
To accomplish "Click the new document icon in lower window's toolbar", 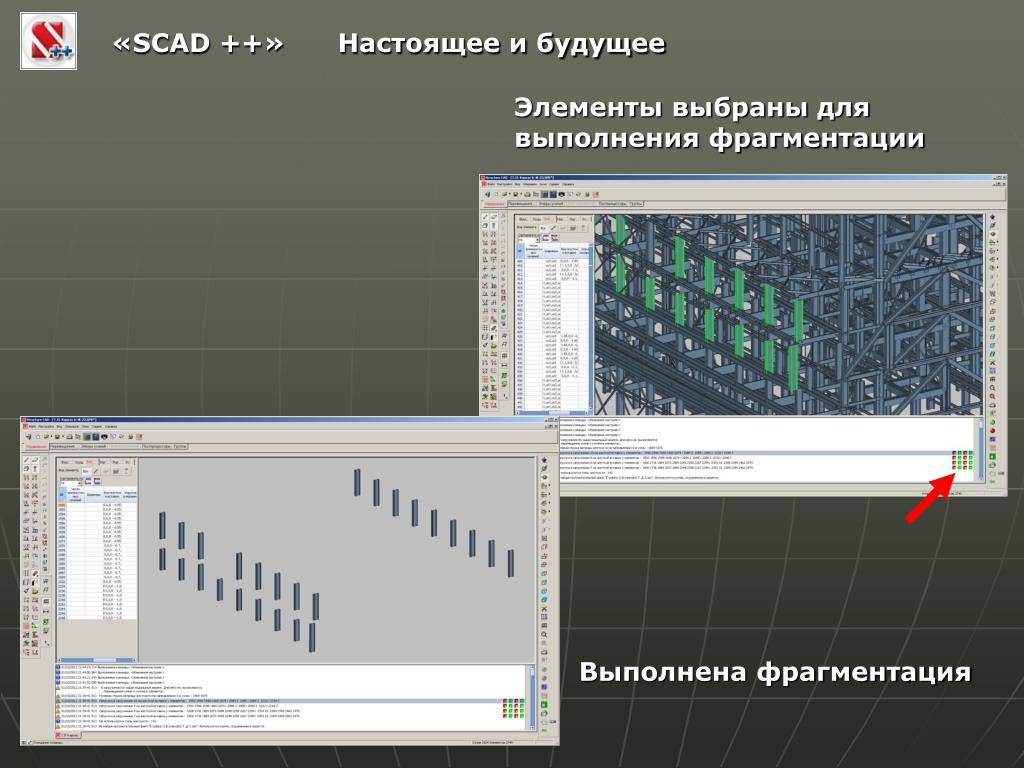I will 36,436.
